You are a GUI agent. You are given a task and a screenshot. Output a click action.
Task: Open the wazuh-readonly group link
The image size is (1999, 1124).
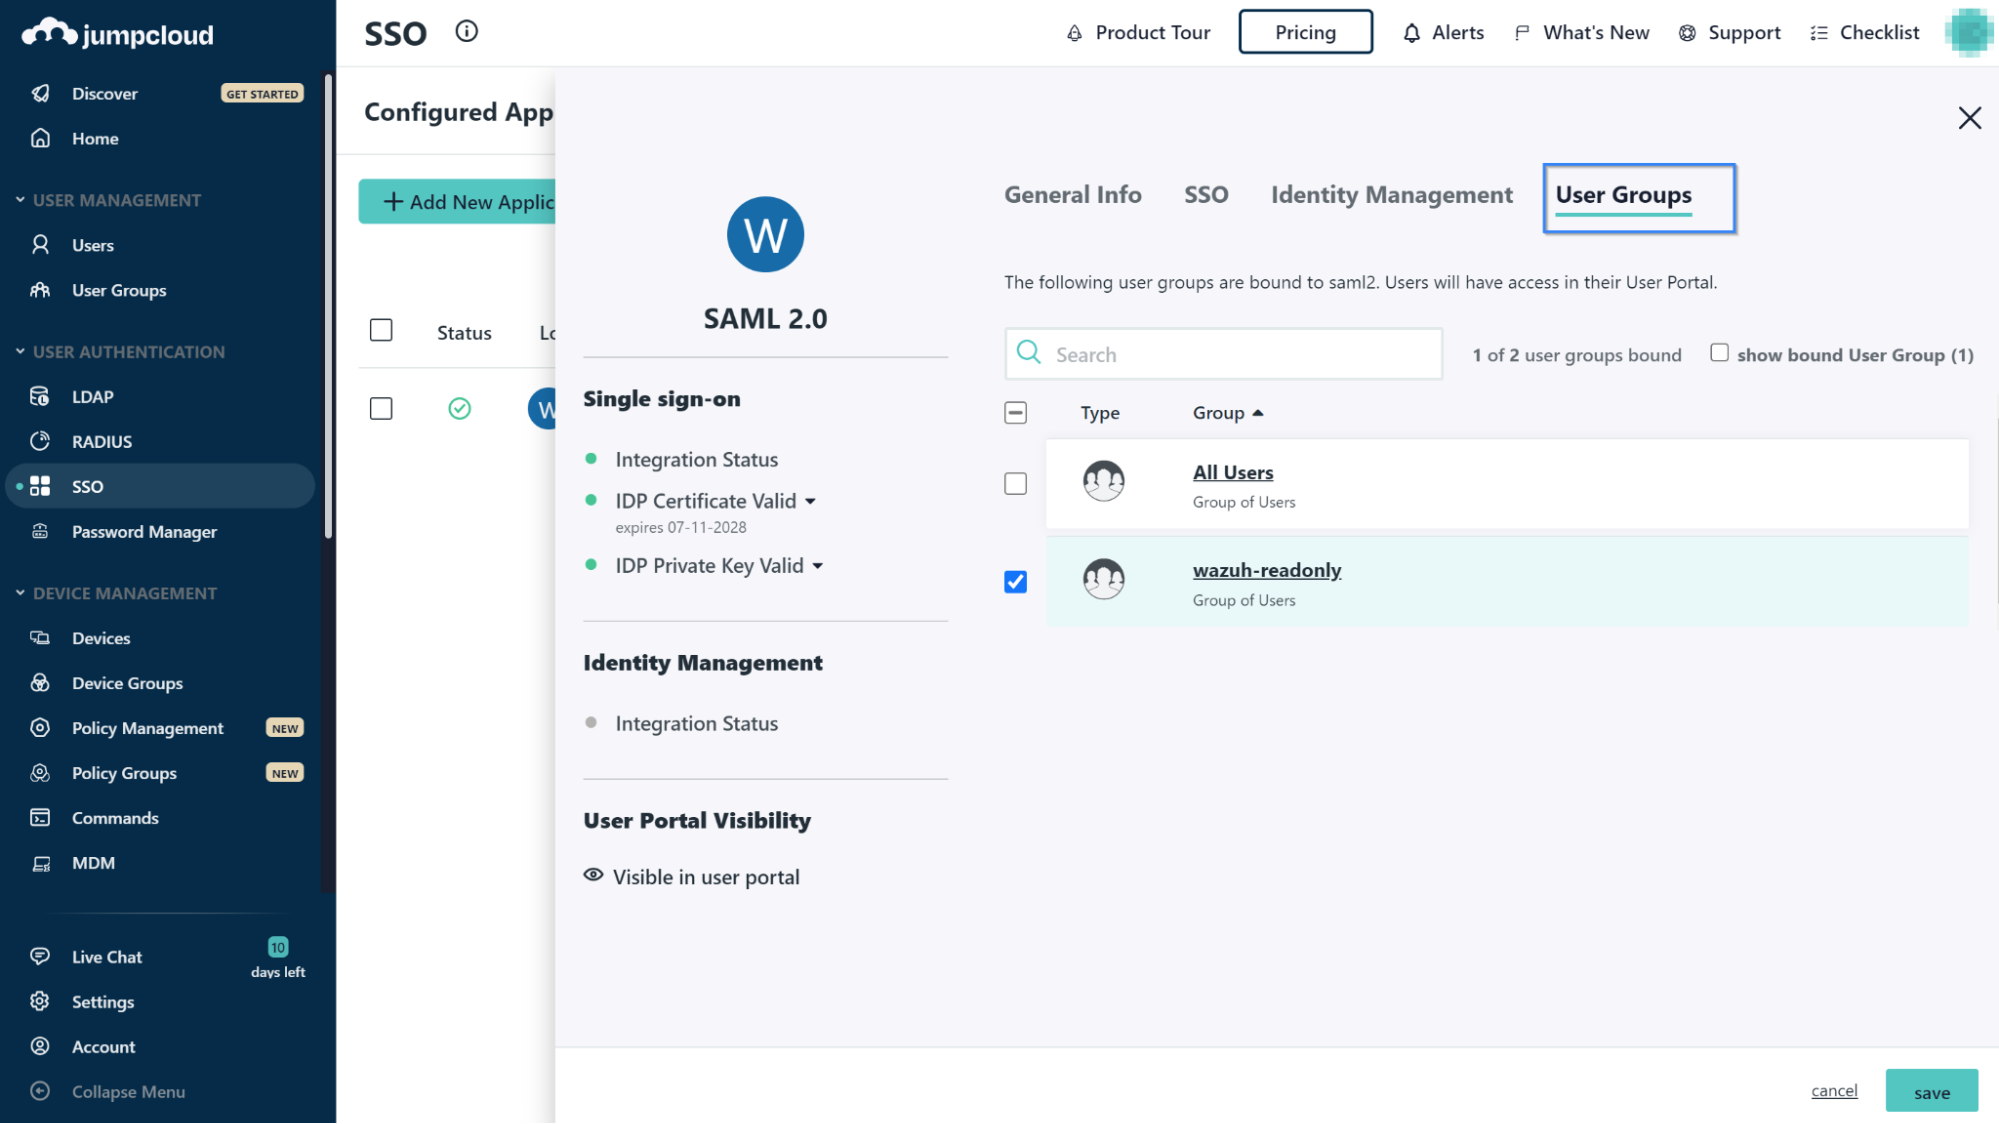coord(1266,570)
